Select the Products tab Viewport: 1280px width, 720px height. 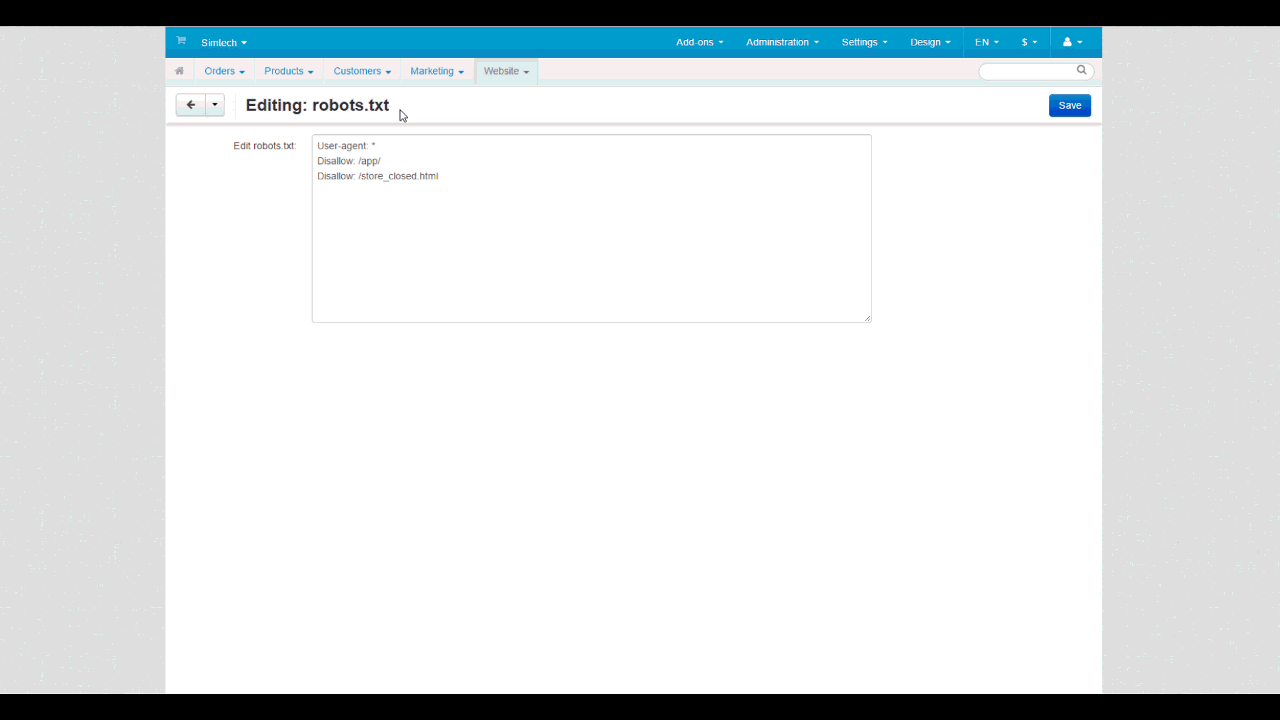288,71
